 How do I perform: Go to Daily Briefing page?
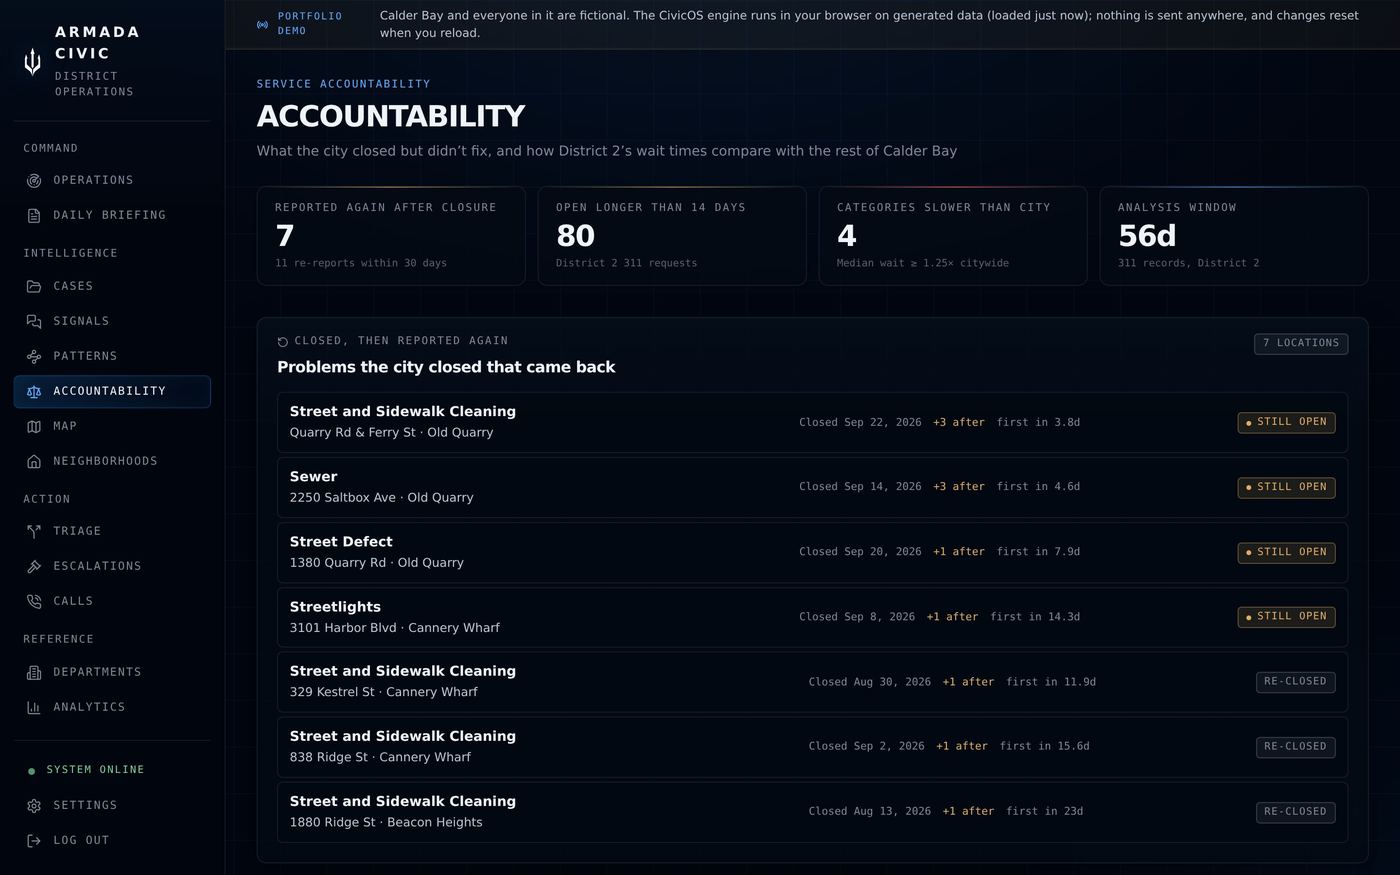click(112, 215)
